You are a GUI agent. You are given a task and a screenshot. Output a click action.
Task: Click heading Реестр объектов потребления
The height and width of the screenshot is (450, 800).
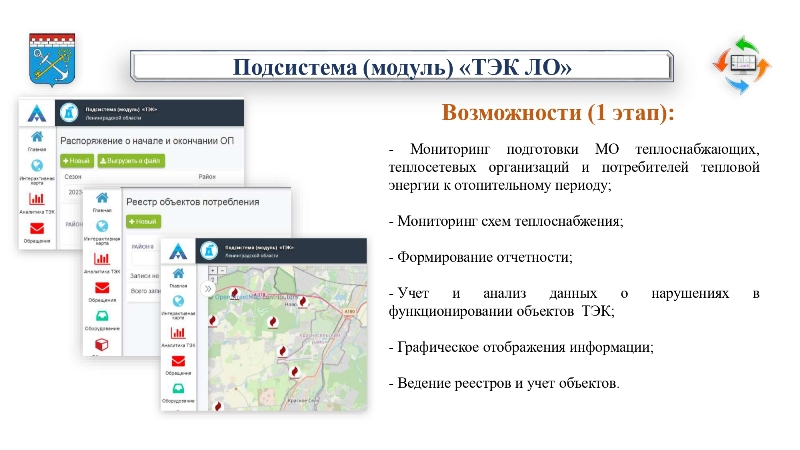(193, 202)
